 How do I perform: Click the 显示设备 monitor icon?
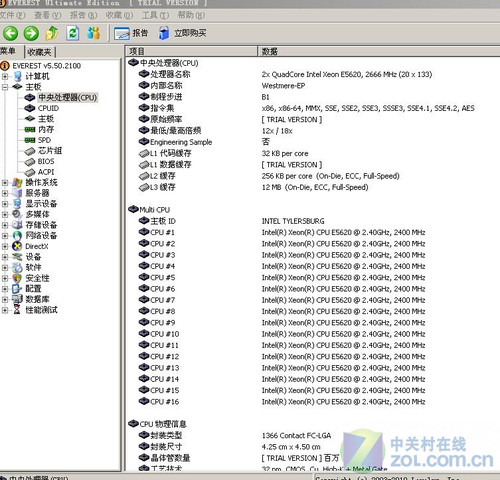[x=17, y=204]
